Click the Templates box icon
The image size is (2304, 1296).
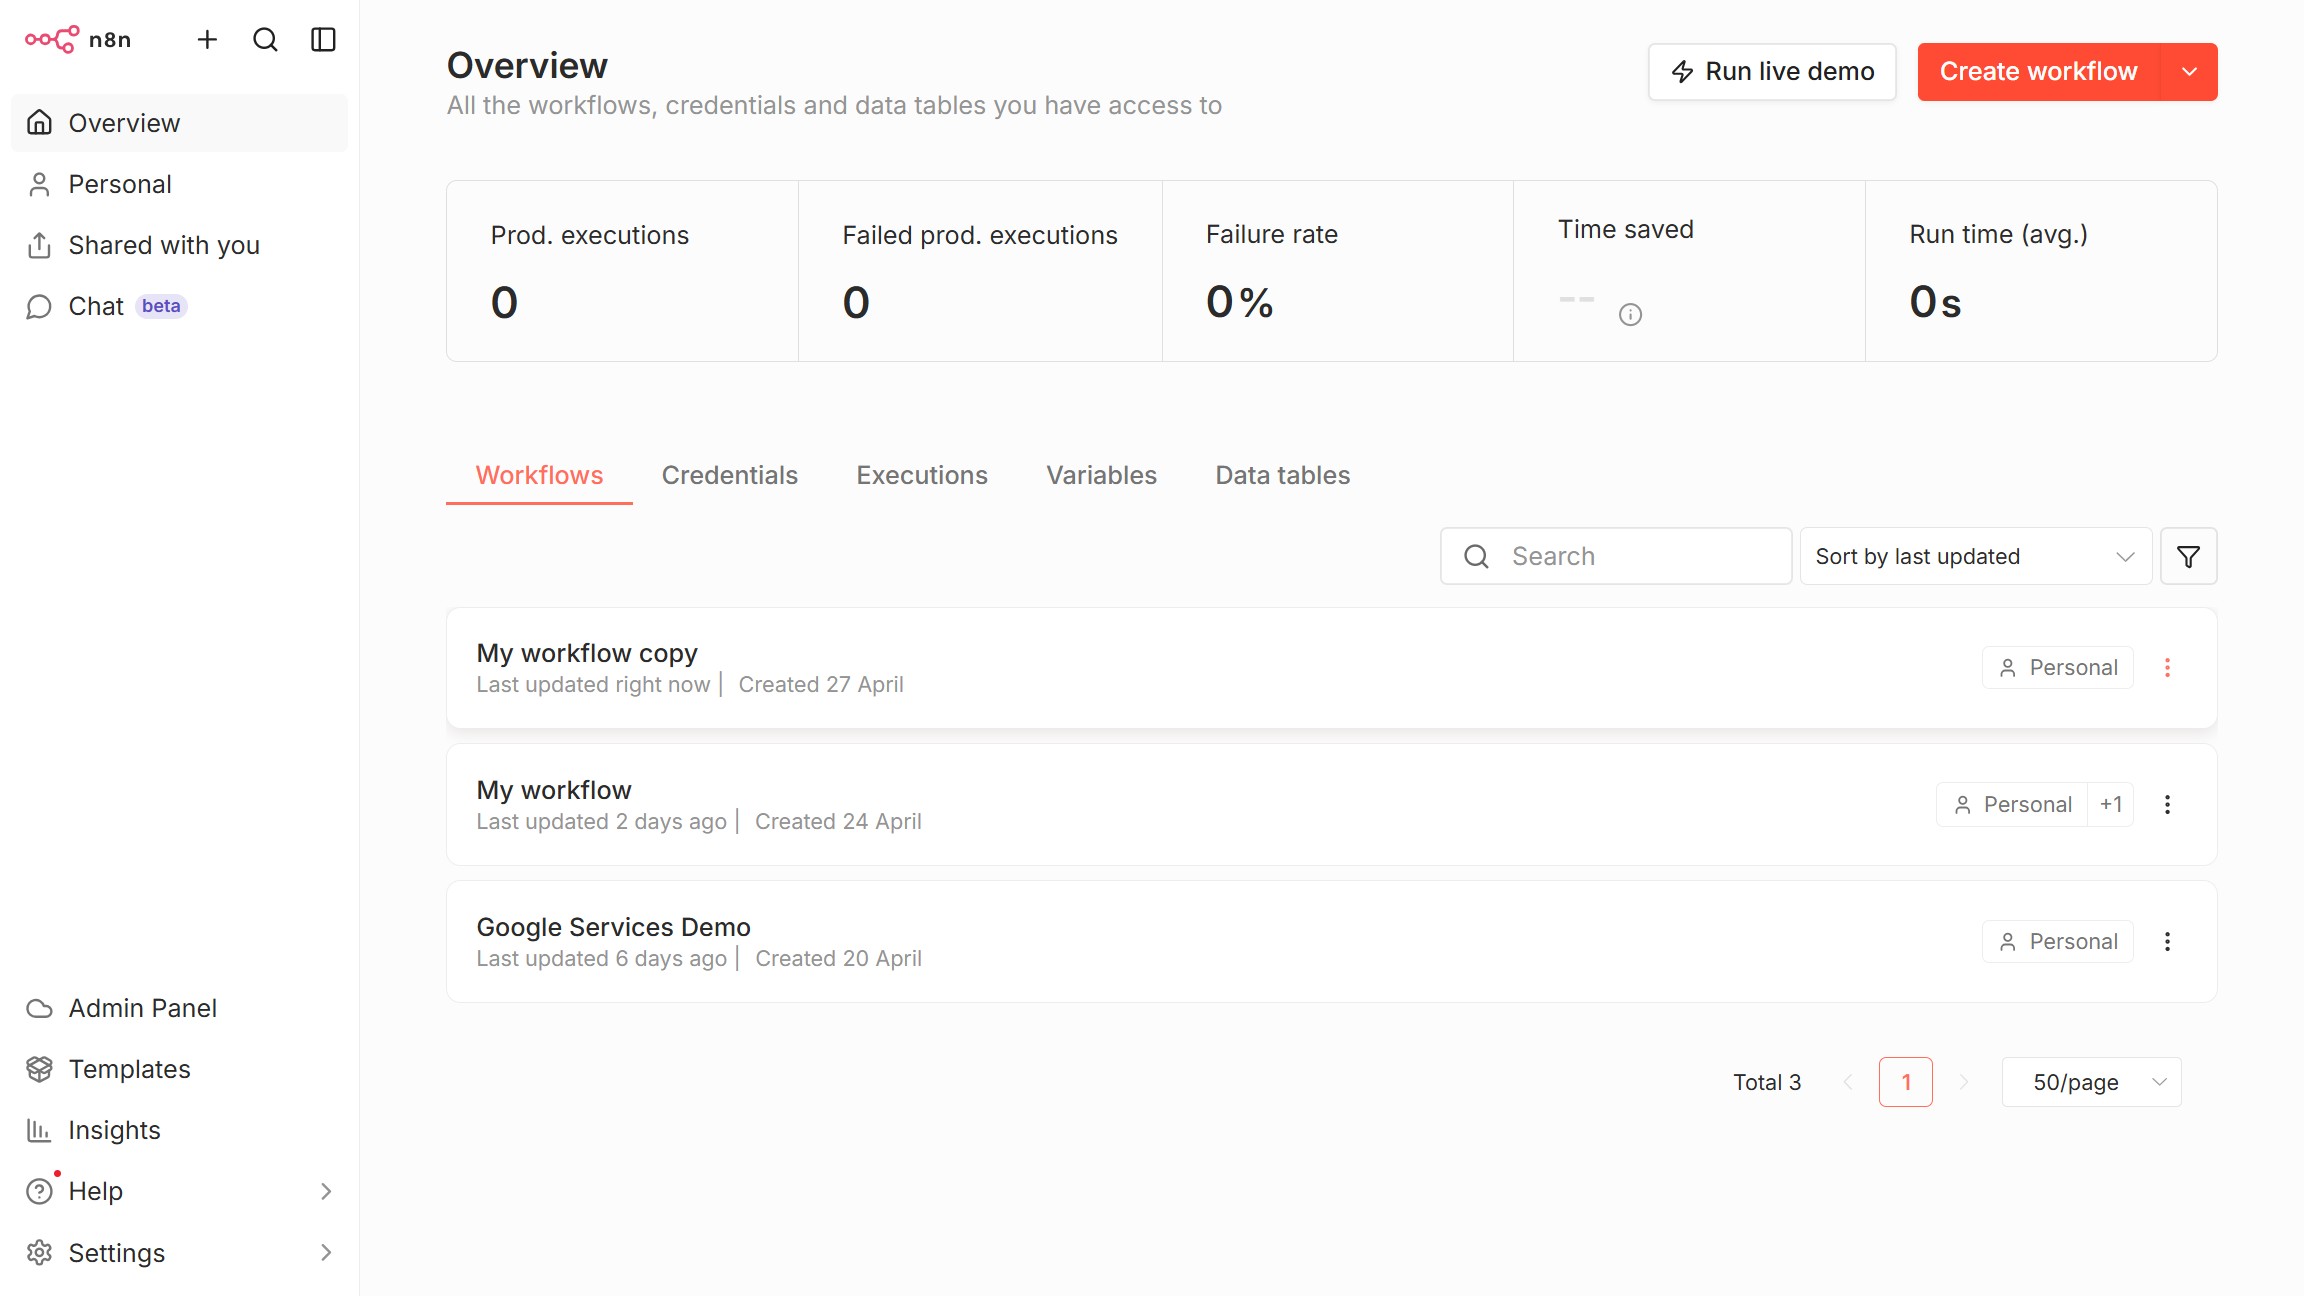(39, 1069)
